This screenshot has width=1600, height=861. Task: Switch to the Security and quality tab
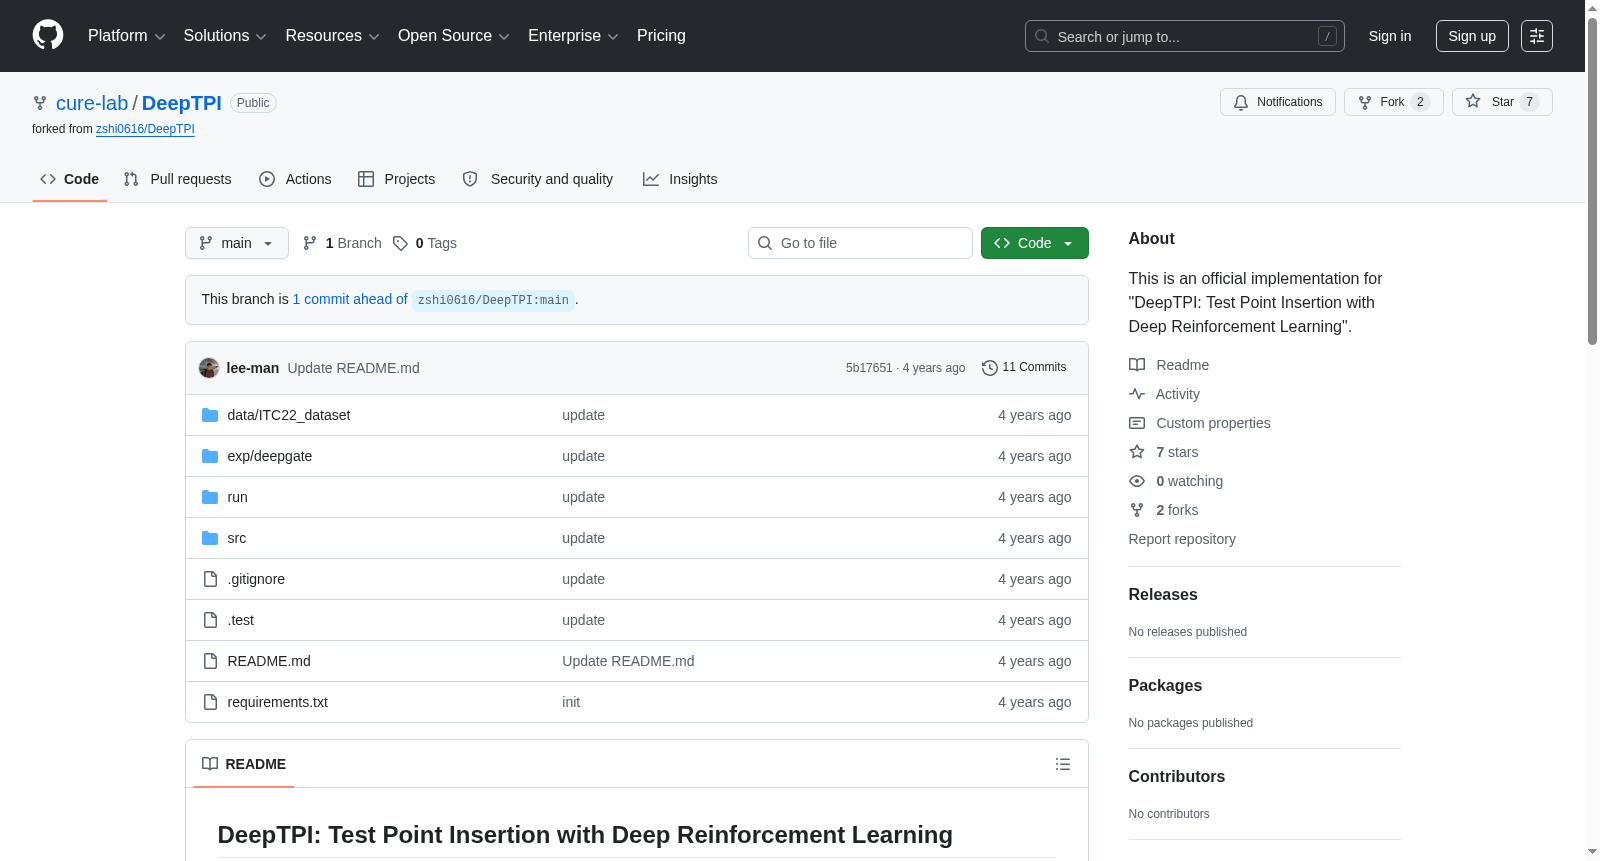[x=538, y=179]
